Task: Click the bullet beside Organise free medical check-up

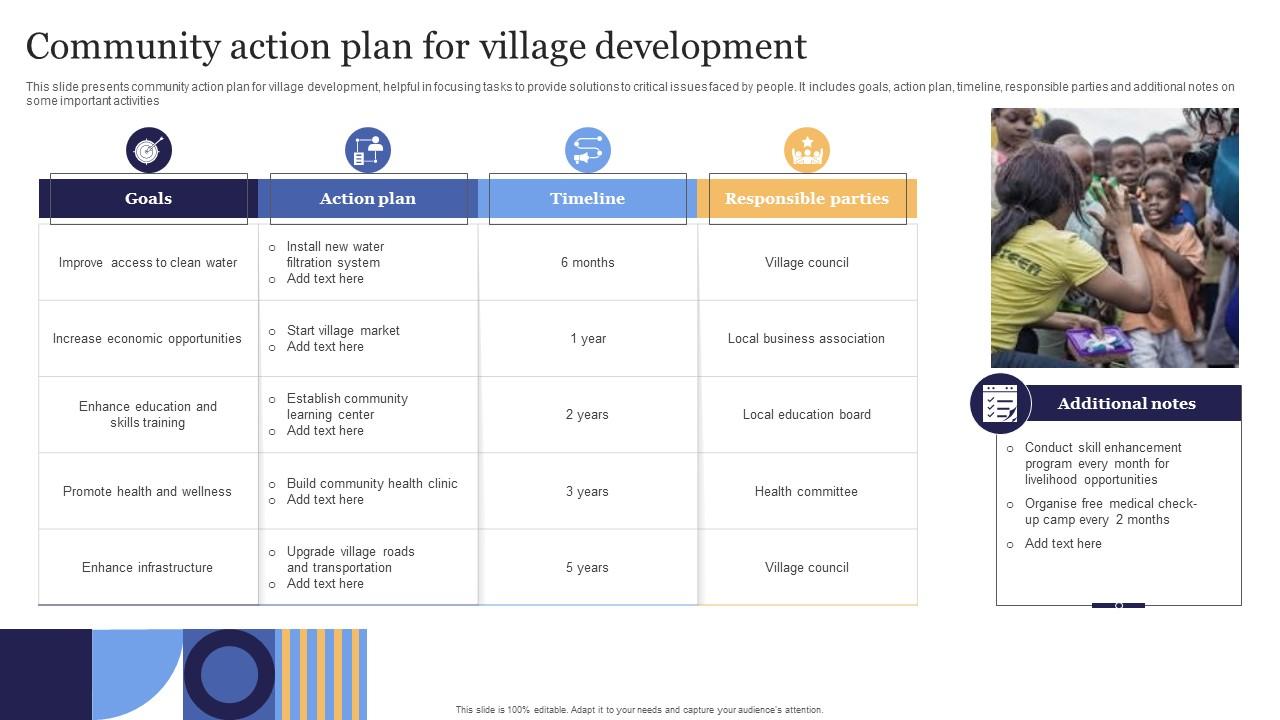Action: click(x=1008, y=503)
